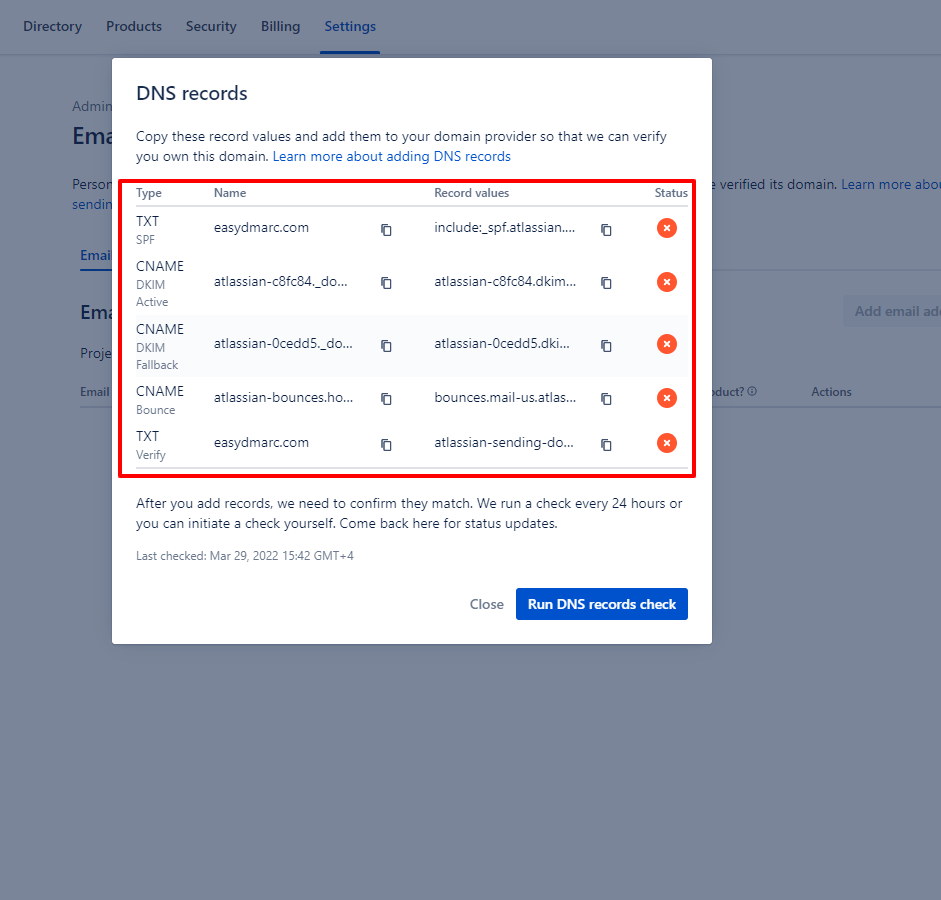Click the Actions column header behind dialog
The height and width of the screenshot is (900, 941).
(831, 392)
